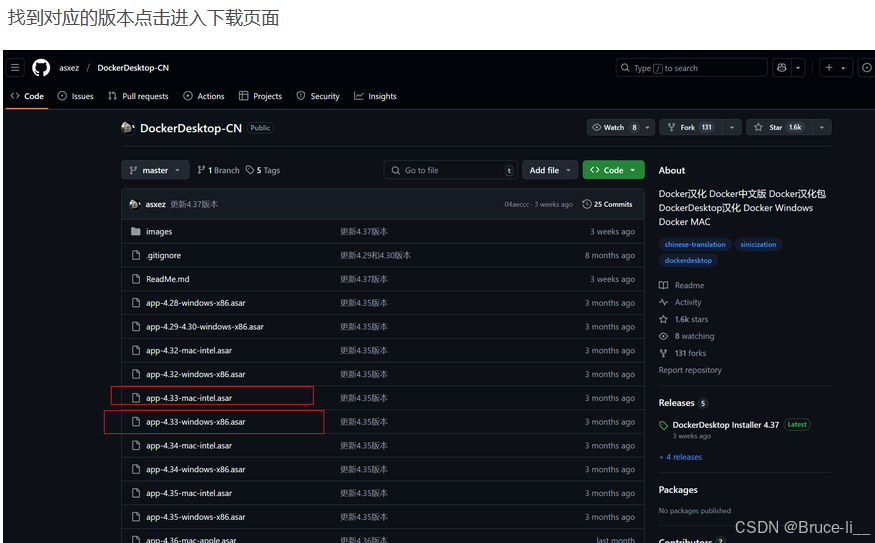Open app-4.35-mac-intel.asar
The height and width of the screenshot is (543, 875).
click(x=189, y=493)
